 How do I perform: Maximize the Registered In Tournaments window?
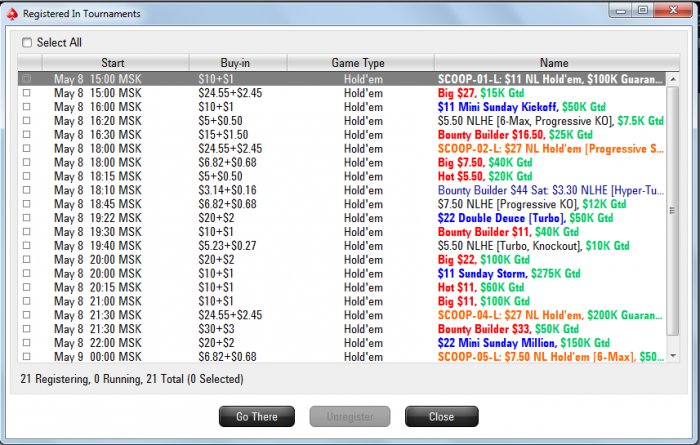642,10
